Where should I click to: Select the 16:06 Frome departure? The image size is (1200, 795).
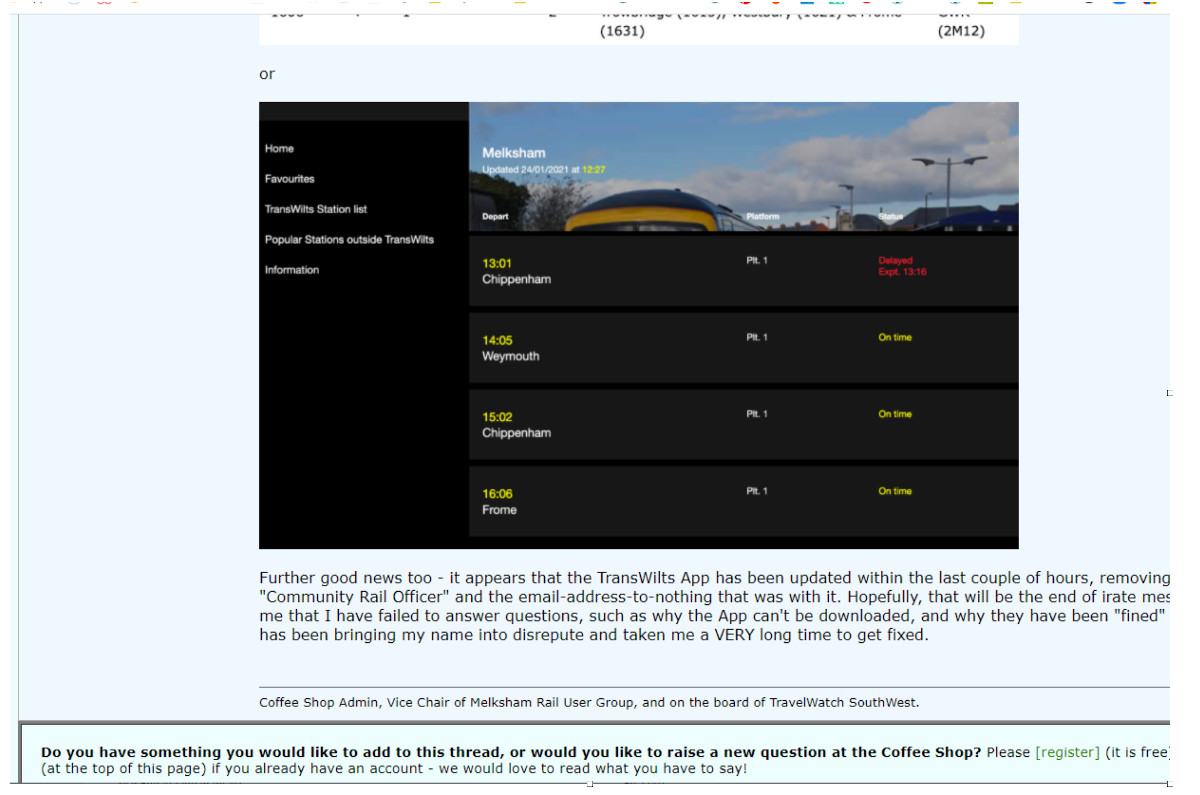pos(499,502)
